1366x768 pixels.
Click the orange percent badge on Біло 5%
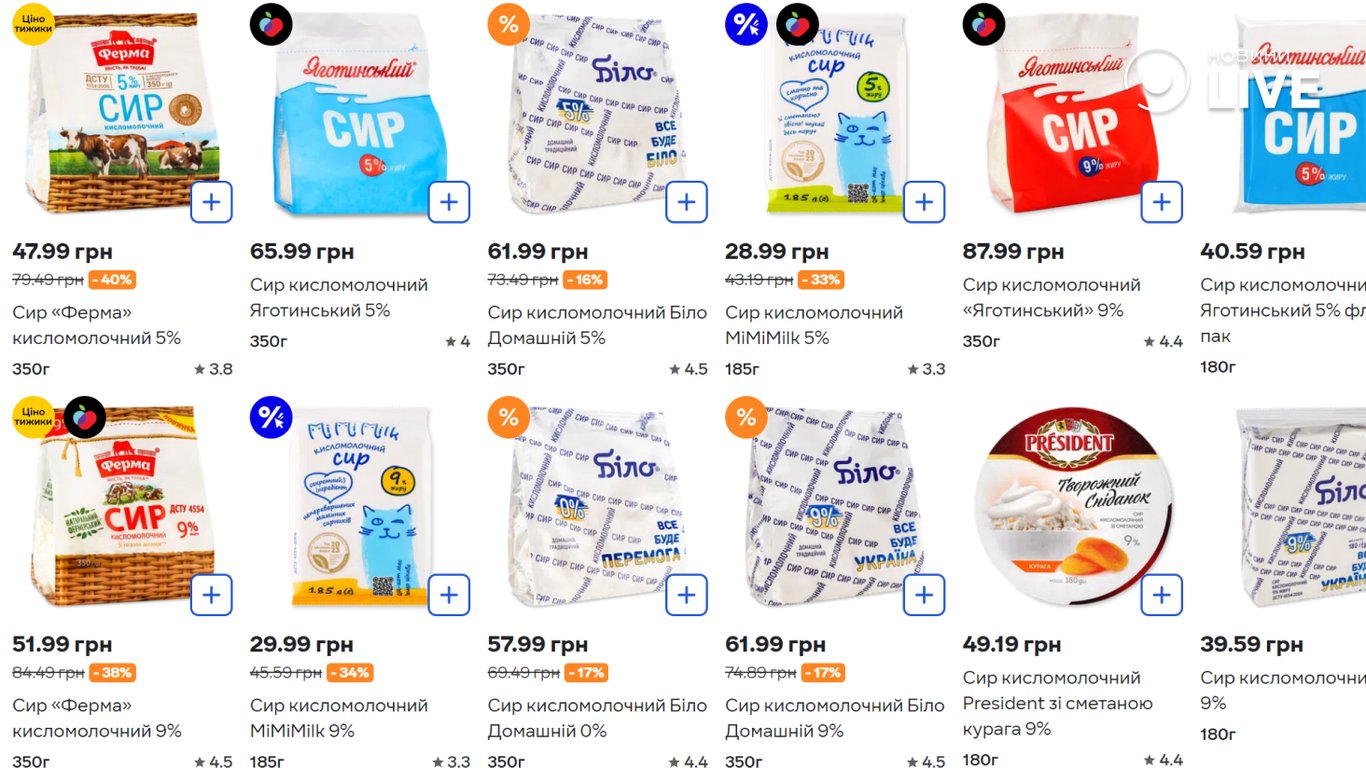[x=508, y=24]
